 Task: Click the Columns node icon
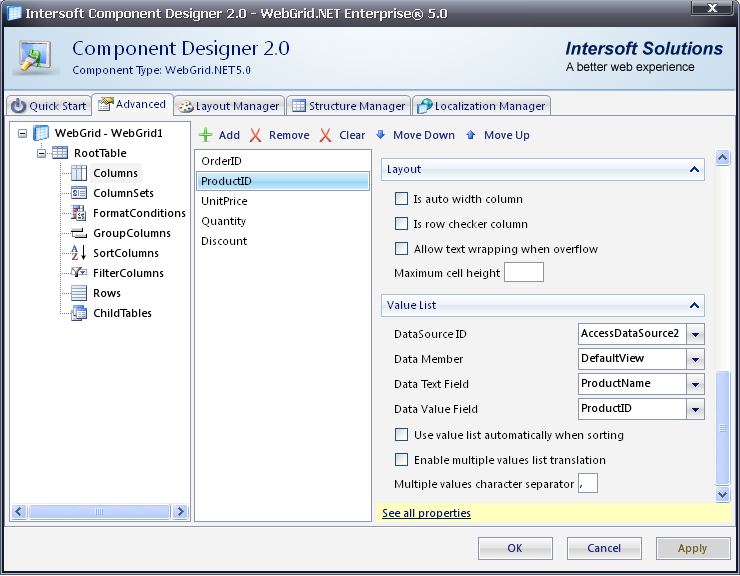79,173
